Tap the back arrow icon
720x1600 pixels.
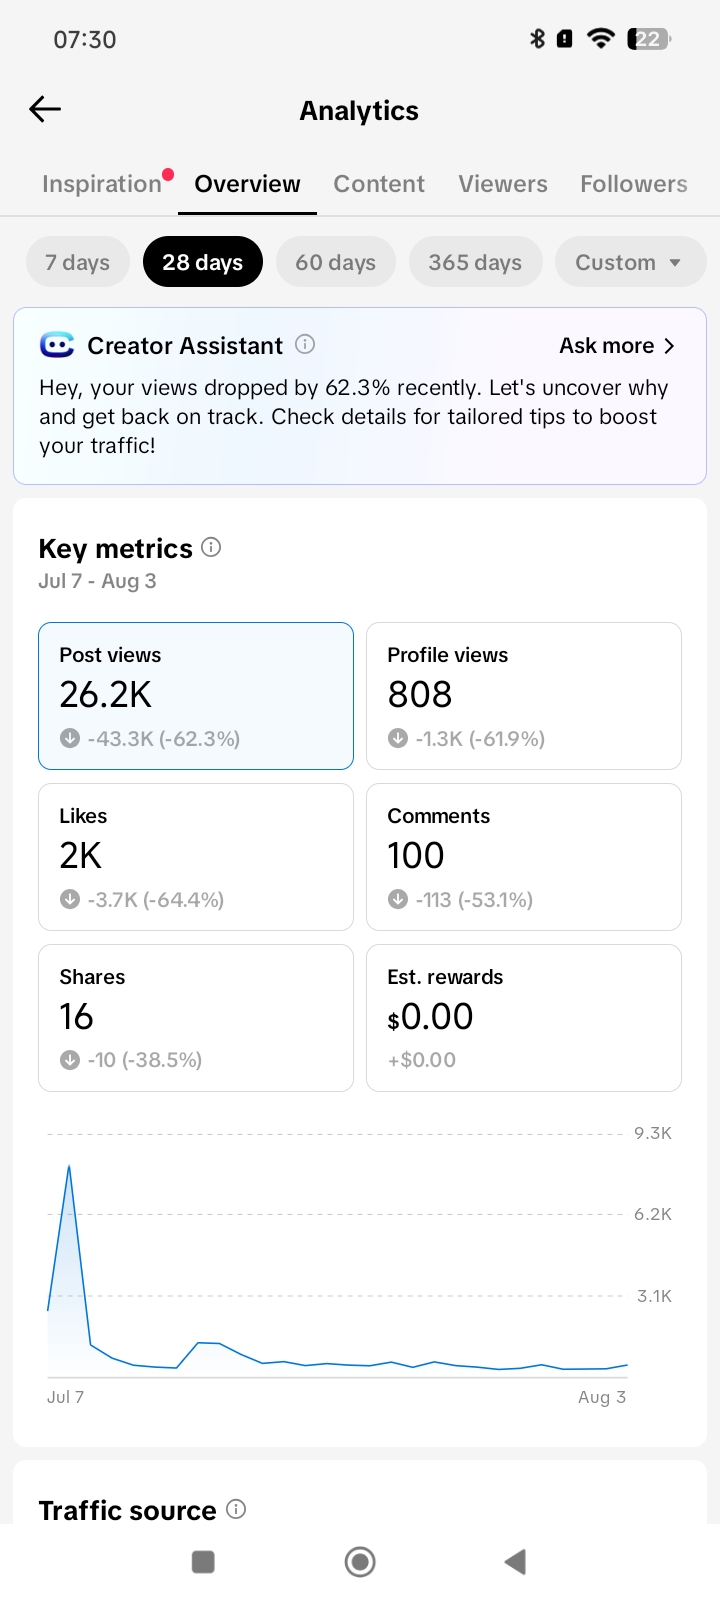45,109
